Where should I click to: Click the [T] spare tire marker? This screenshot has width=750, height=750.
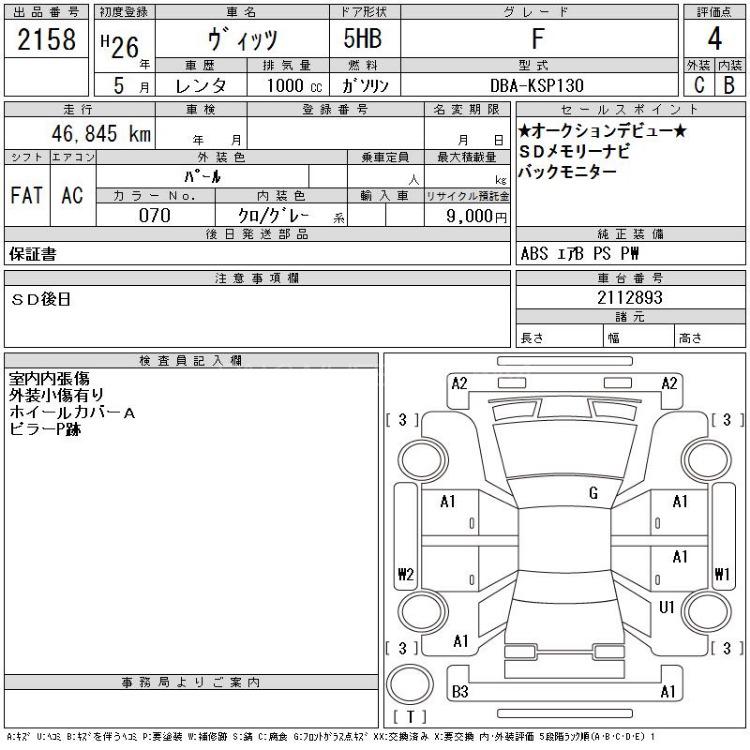[411, 716]
